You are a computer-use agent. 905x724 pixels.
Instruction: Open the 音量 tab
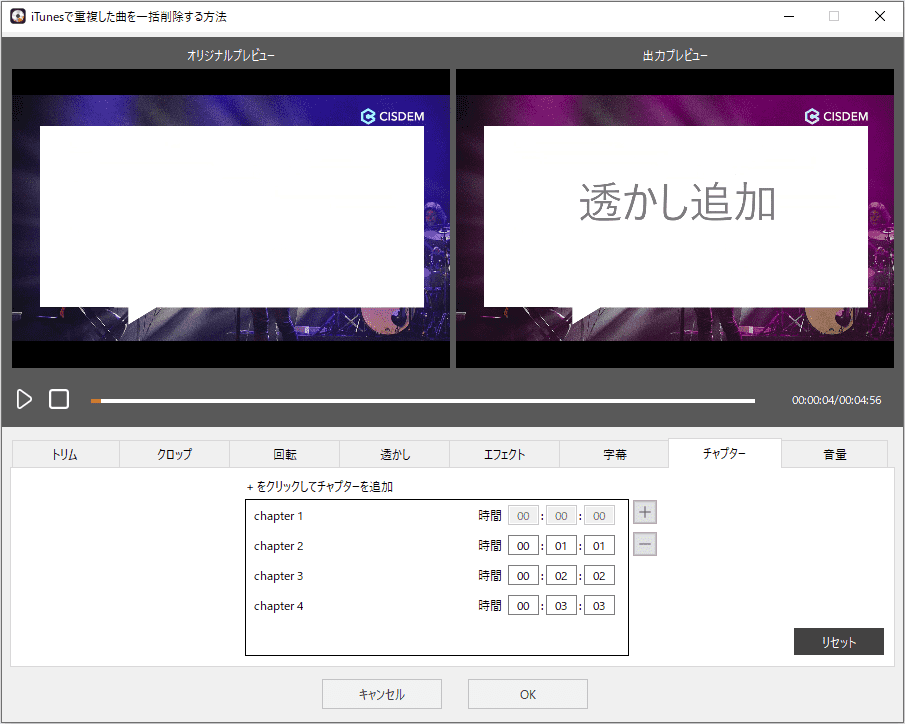pyautogui.click(x=835, y=454)
